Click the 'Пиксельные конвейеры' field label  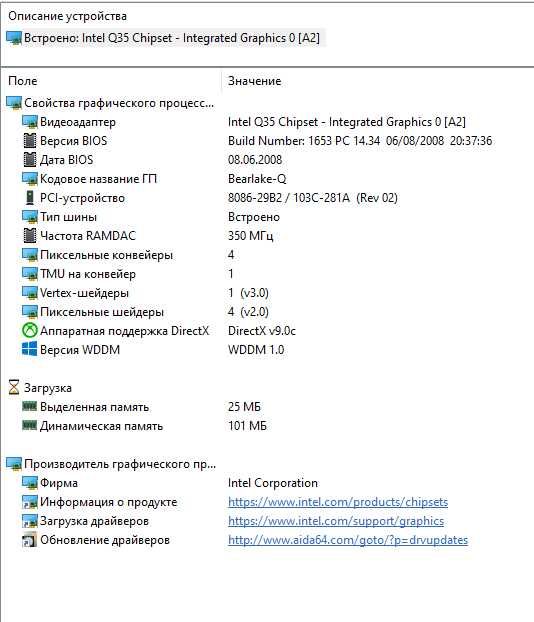coord(106,255)
